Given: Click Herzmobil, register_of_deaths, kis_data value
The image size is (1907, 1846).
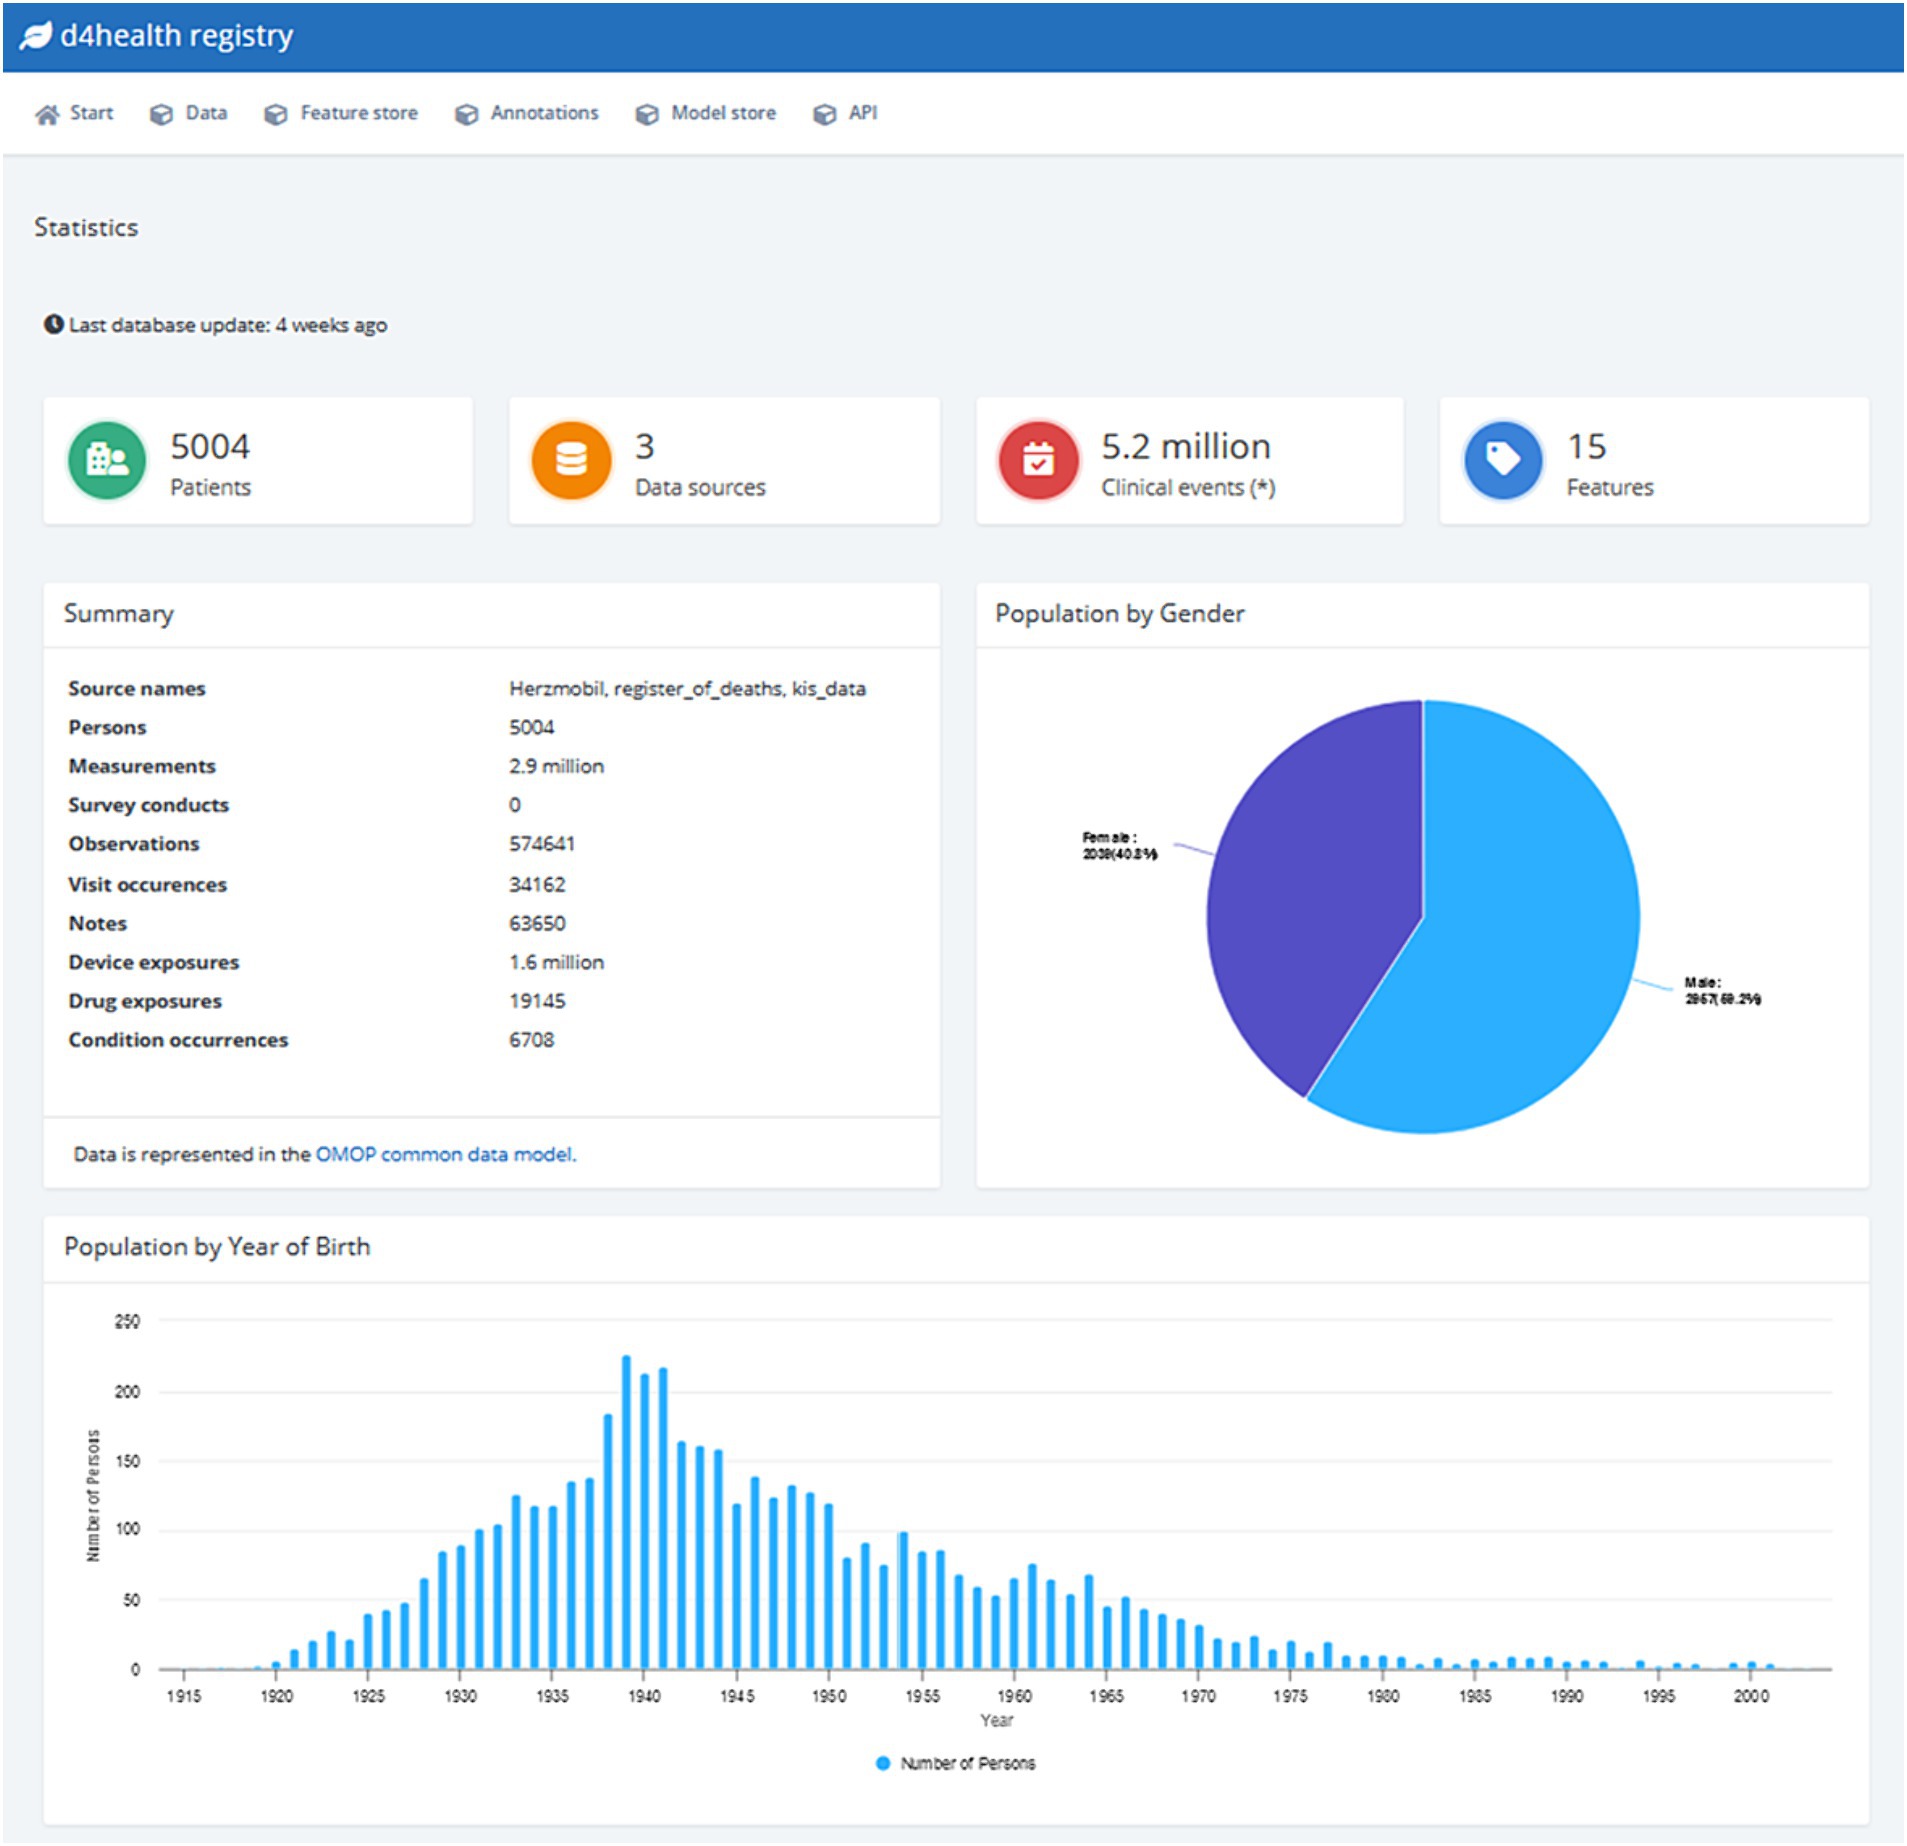Looking at the screenshot, I should tap(688, 688).
